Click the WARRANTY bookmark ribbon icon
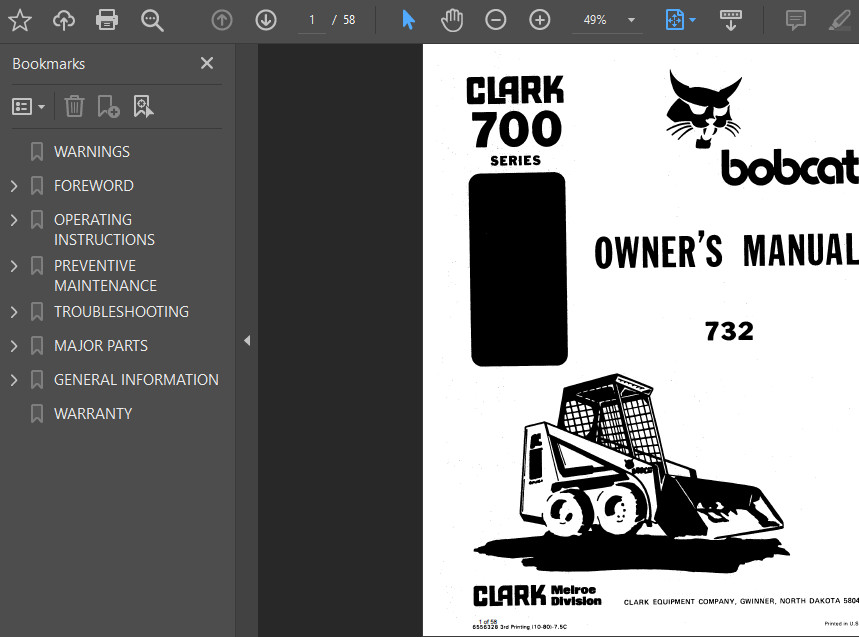Image resolution: width=859 pixels, height=637 pixels. [x=37, y=414]
